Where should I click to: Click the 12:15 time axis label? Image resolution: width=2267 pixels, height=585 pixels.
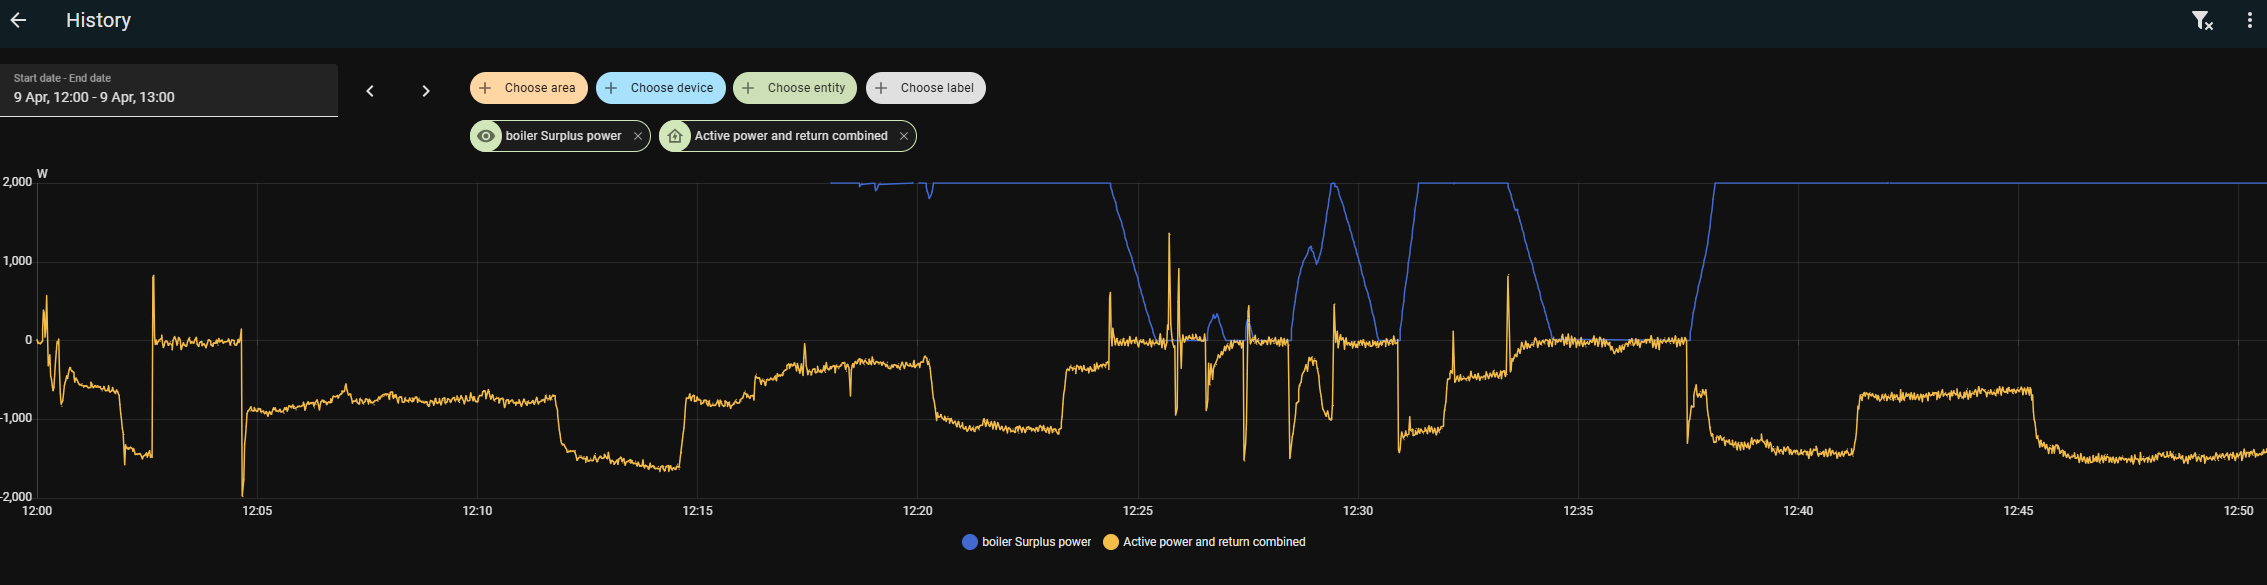point(698,511)
